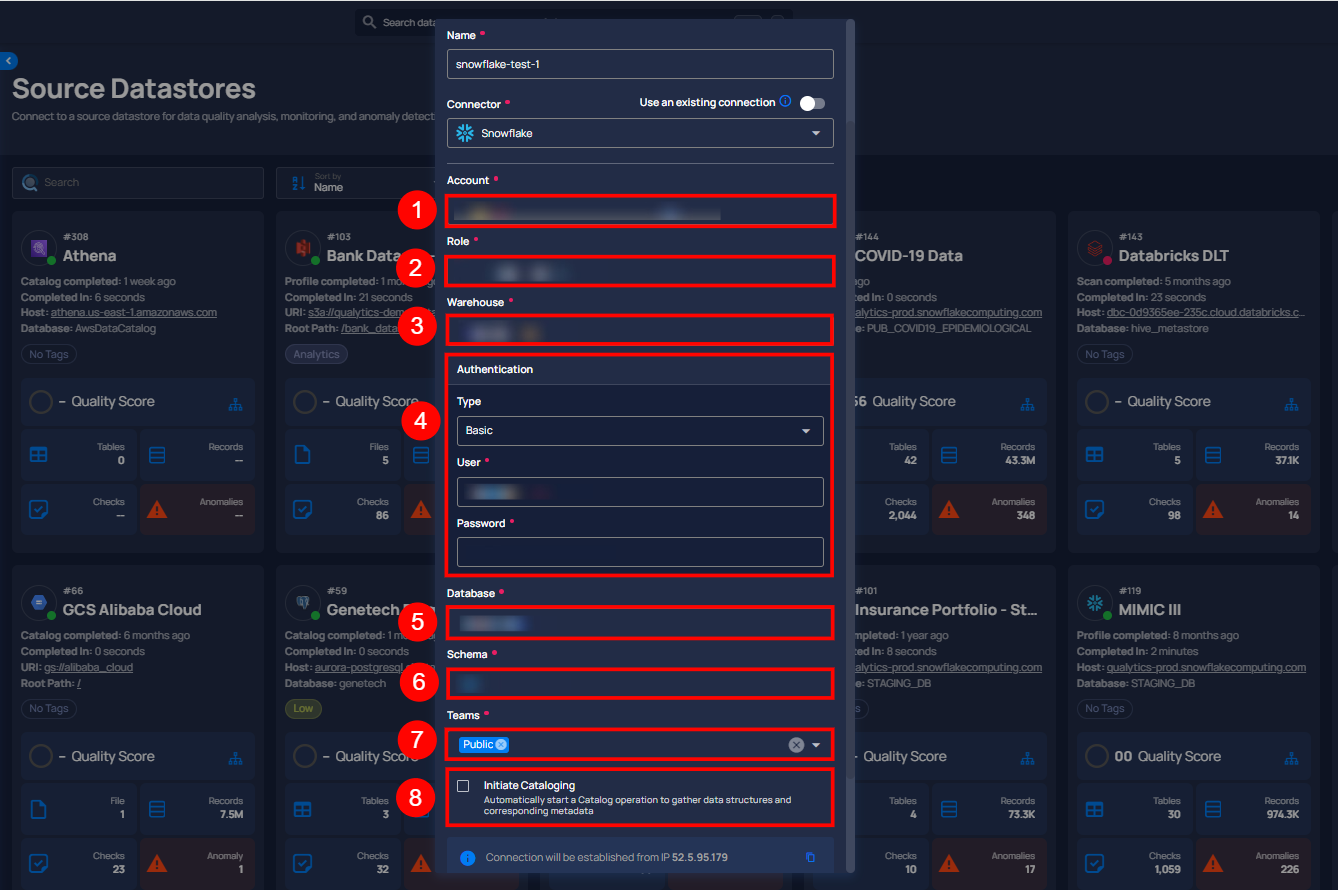Click Databricks DLT Anomalies warning icon
Viewport: 1338px width, 890px height.
point(1213,510)
